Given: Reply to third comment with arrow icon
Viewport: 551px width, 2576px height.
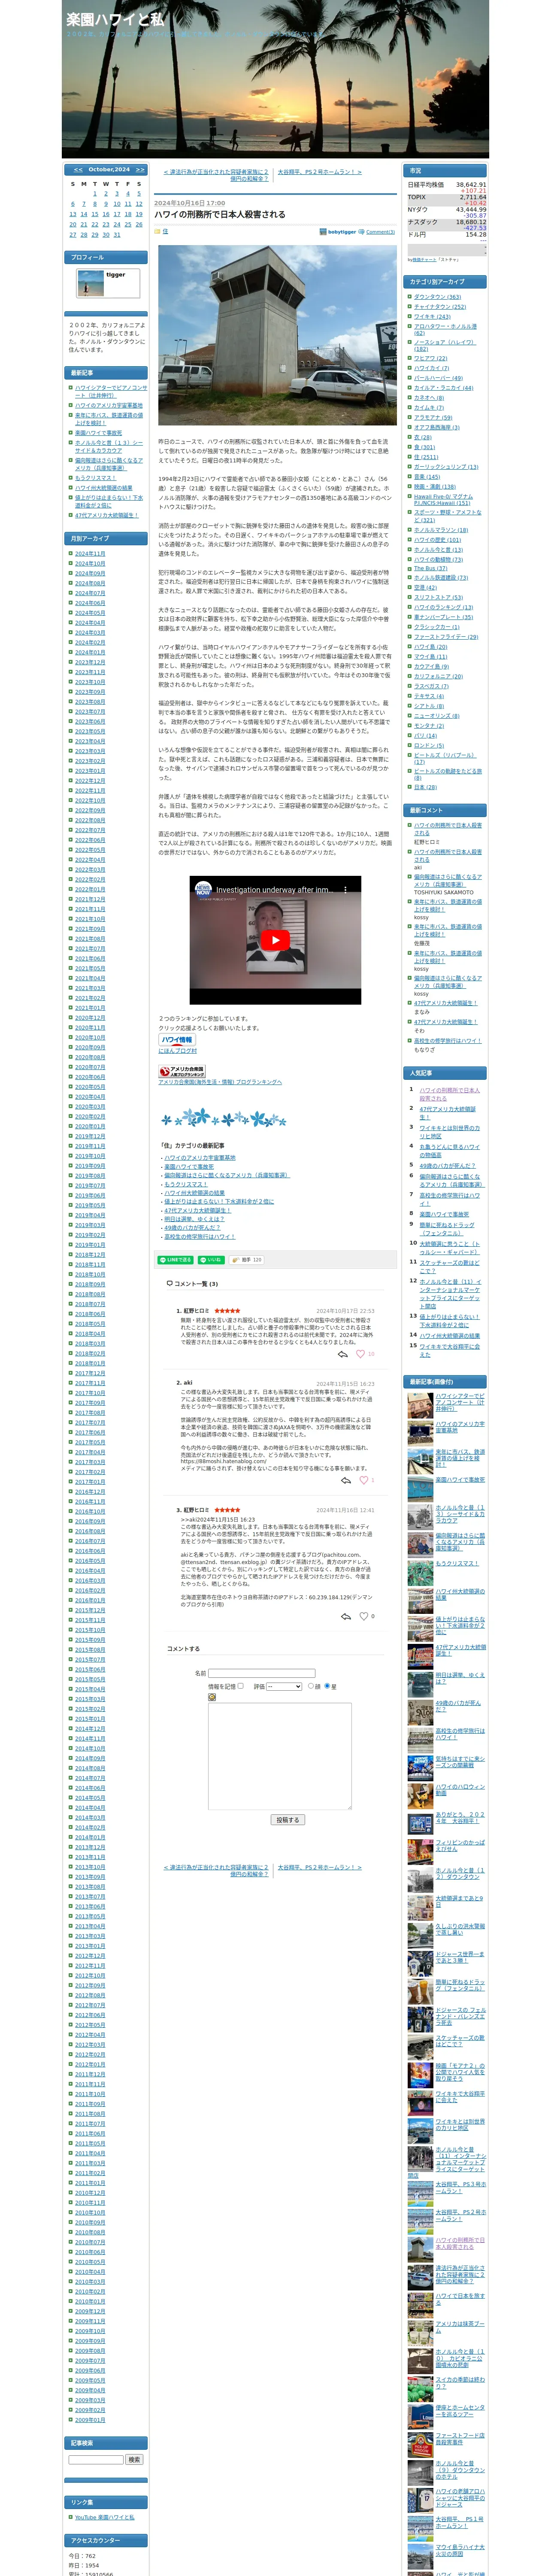Looking at the screenshot, I should click(x=346, y=1616).
